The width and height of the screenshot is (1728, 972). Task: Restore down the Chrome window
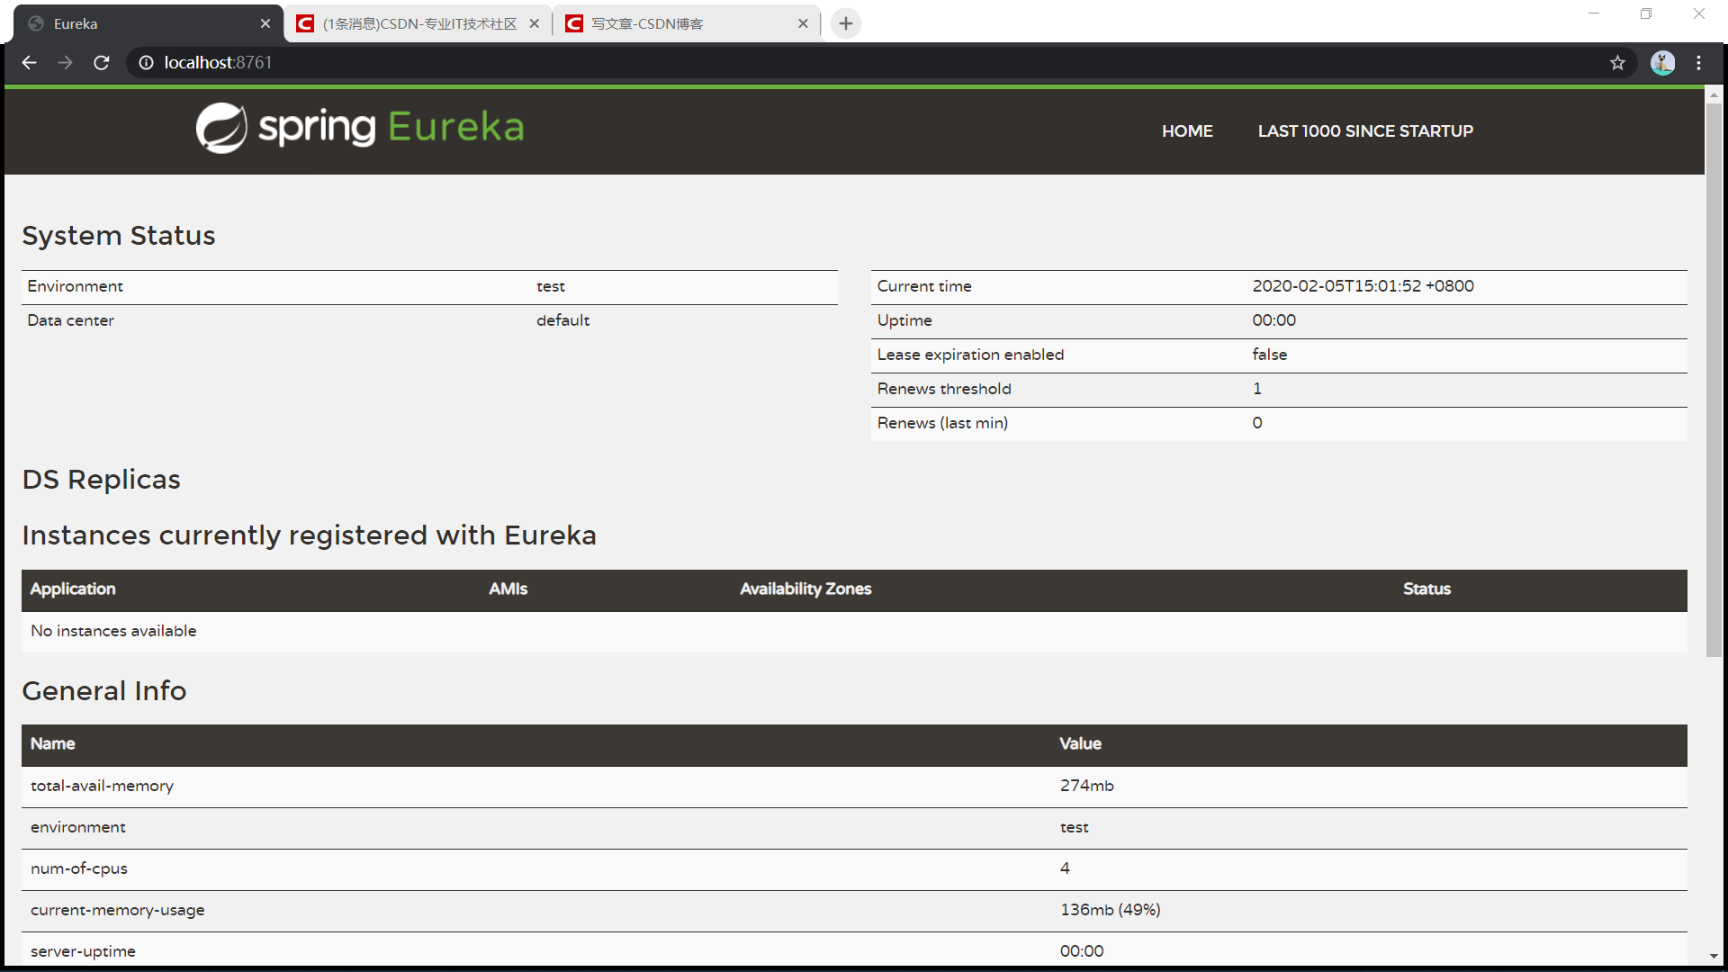point(1646,14)
